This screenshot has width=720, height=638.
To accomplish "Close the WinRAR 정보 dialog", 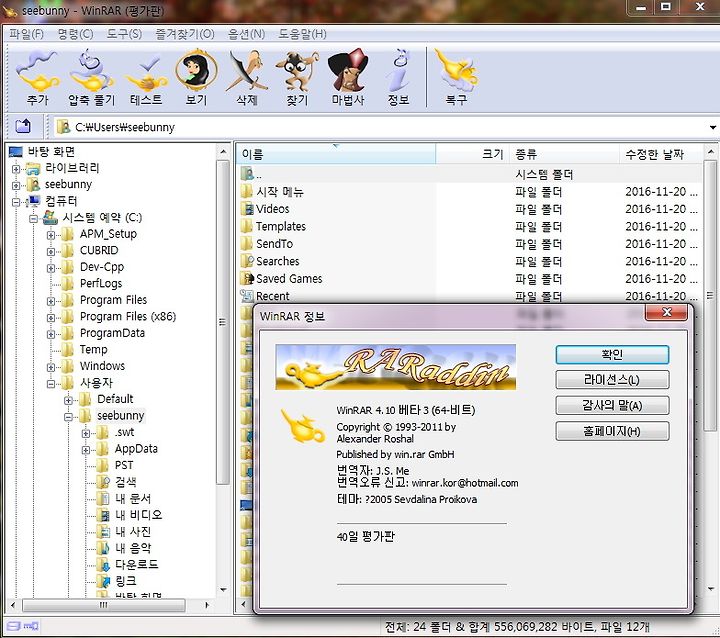I will [x=666, y=312].
